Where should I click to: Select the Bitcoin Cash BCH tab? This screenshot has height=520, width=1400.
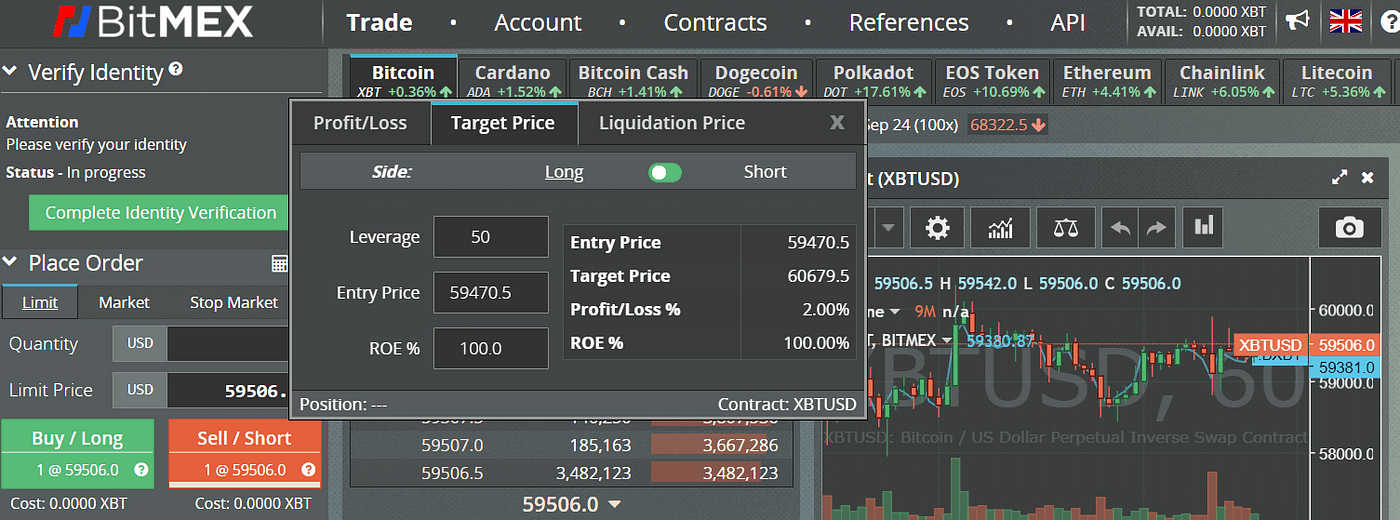633,80
